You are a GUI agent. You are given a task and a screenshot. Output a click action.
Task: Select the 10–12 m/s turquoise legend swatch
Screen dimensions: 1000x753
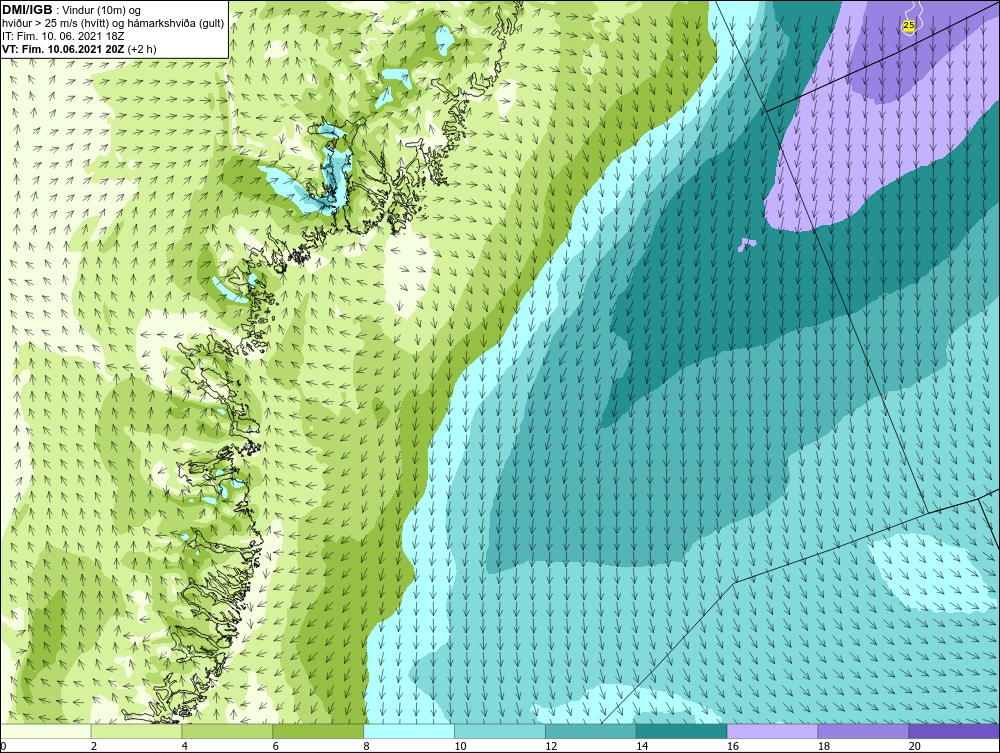point(500,731)
